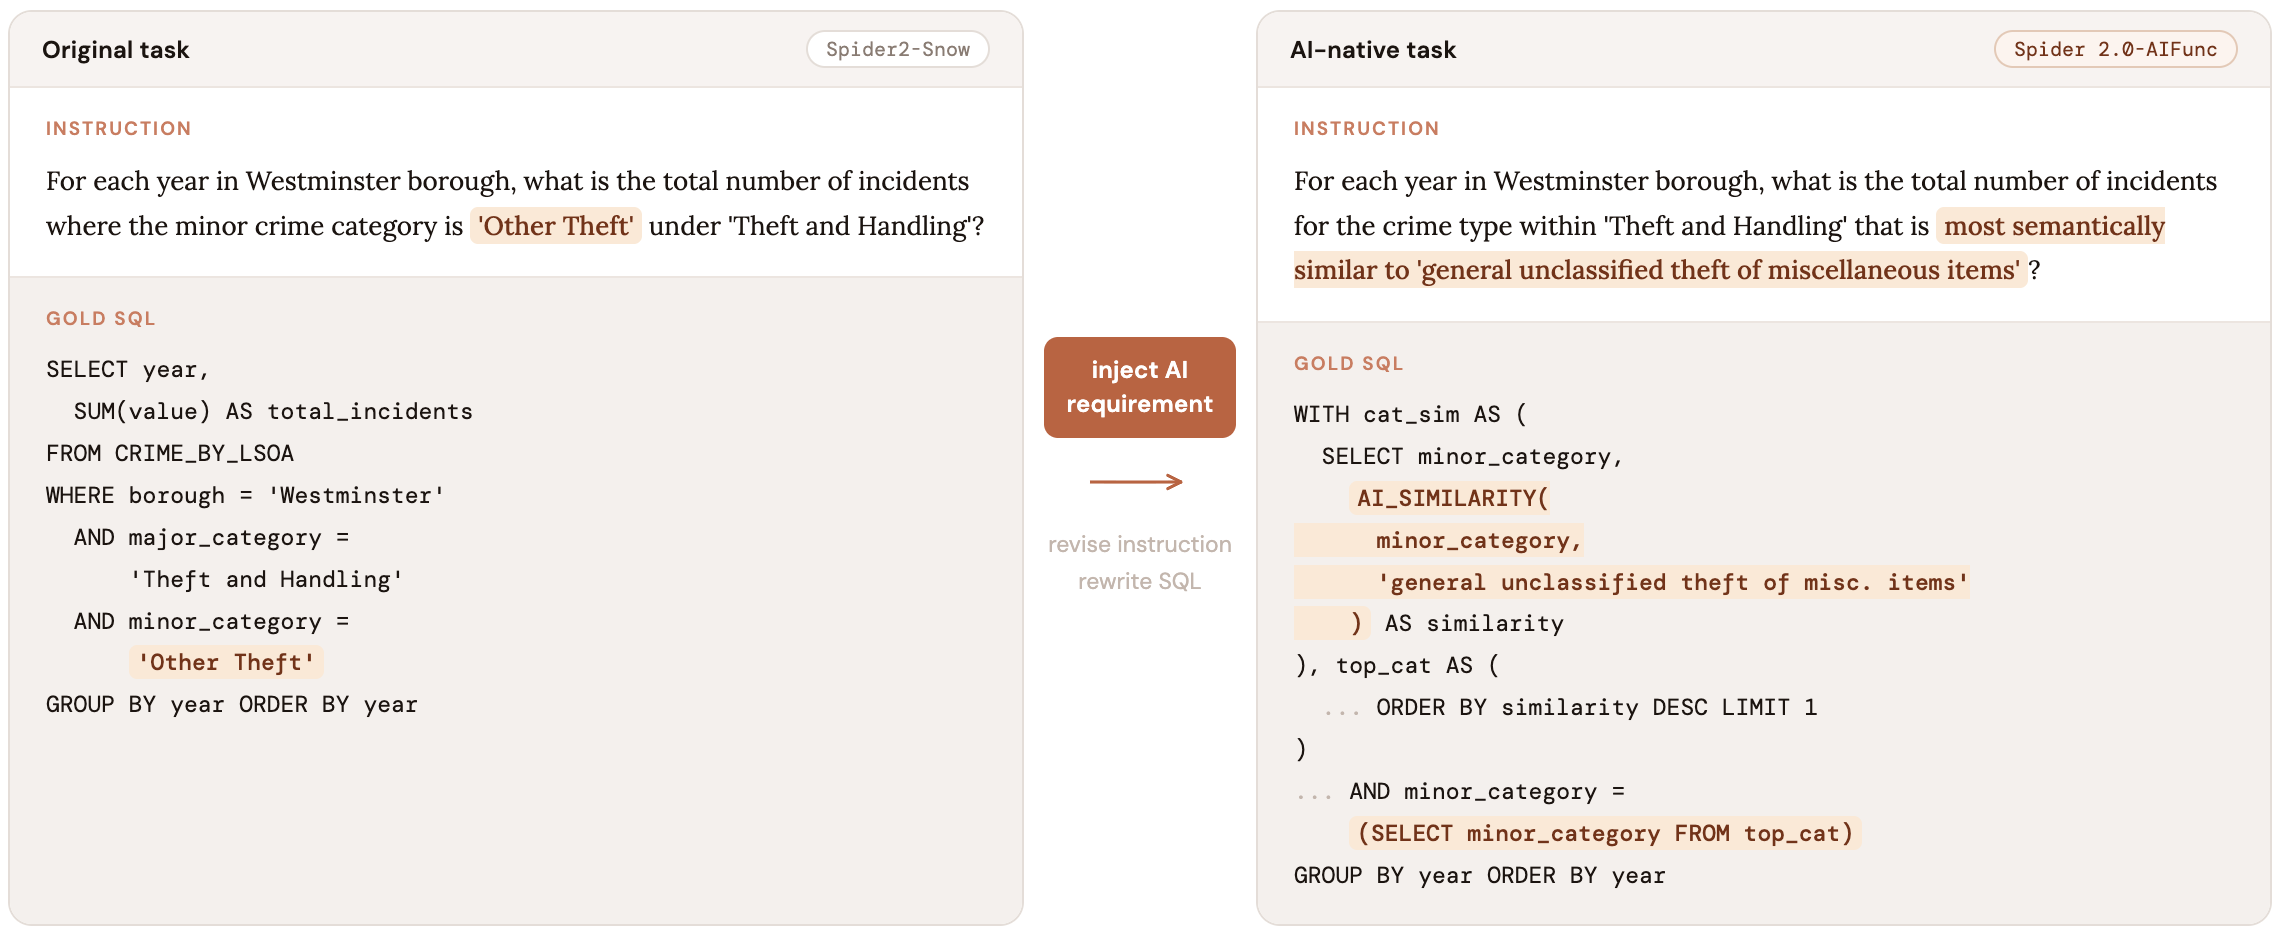
Task: Click 'ORDER BY similarity DESC LIMIT 1' line
Action: (1596, 708)
